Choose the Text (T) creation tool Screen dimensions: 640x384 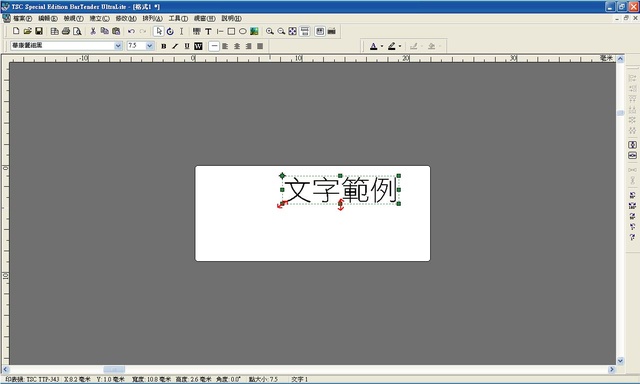click(x=208, y=31)
